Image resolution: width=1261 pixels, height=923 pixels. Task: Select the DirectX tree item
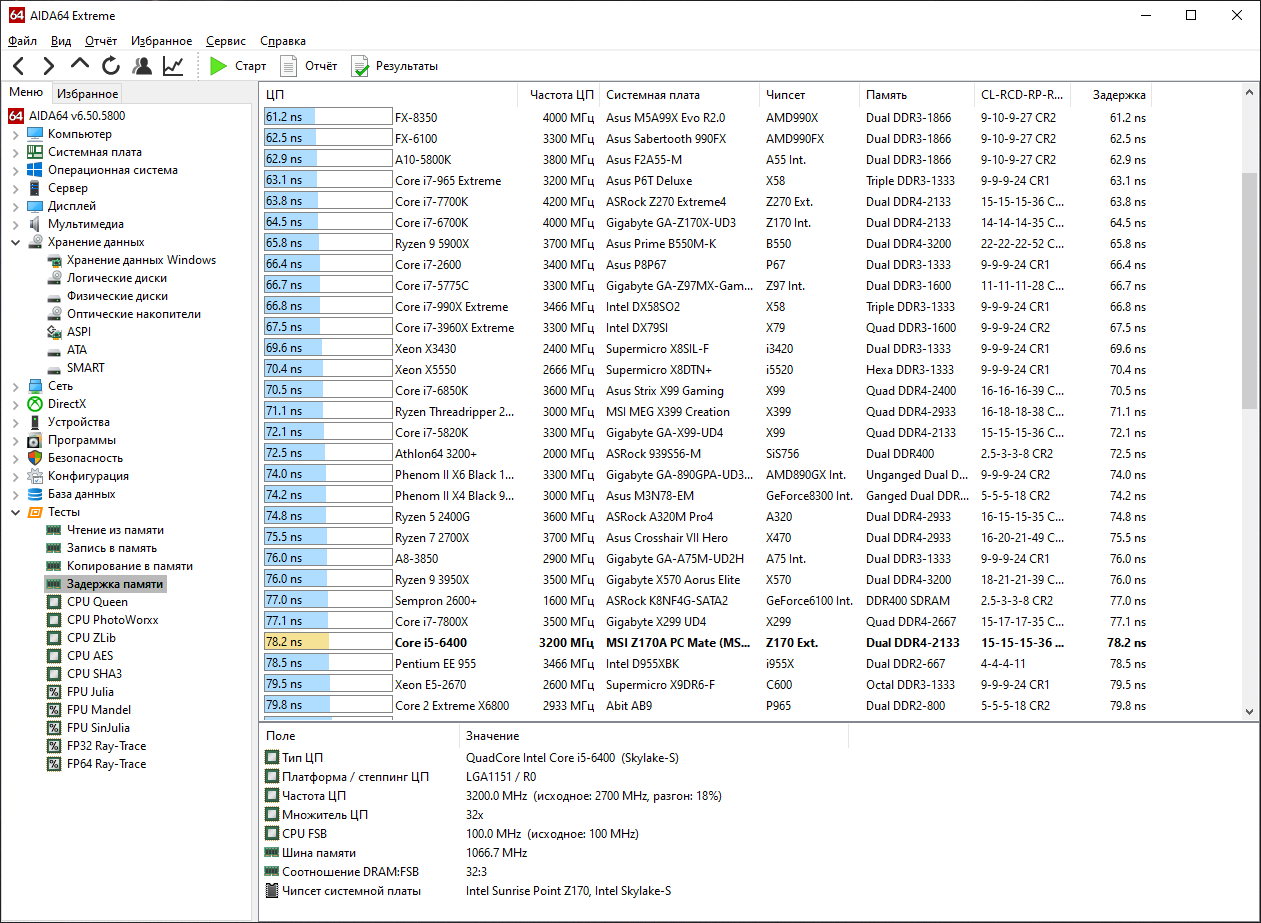pyautogui.click(x=67, y=404)
